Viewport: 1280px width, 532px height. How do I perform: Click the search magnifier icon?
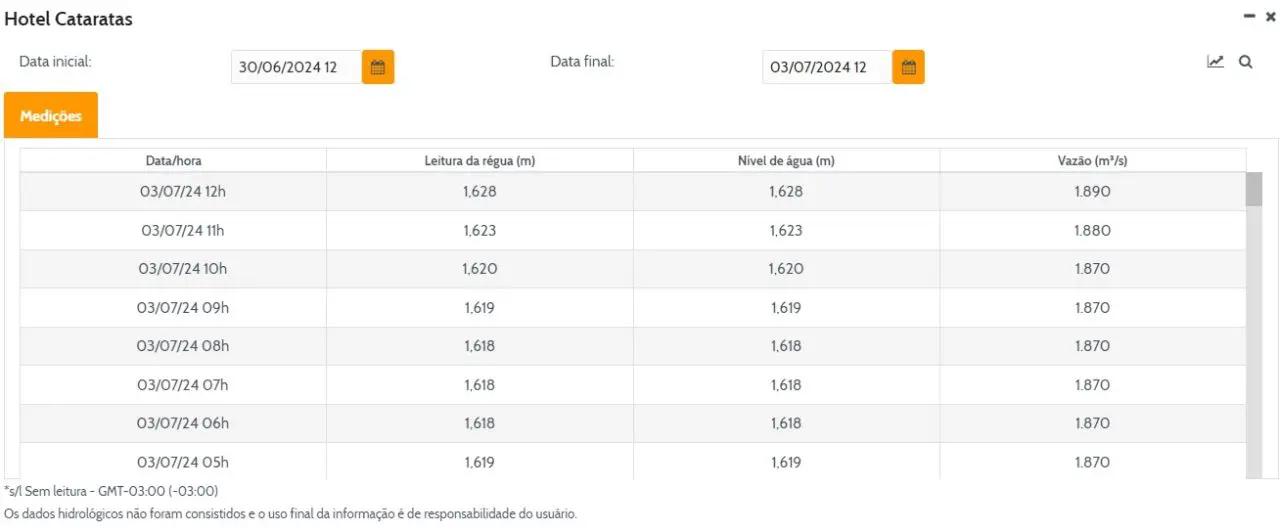point(1245,62)
